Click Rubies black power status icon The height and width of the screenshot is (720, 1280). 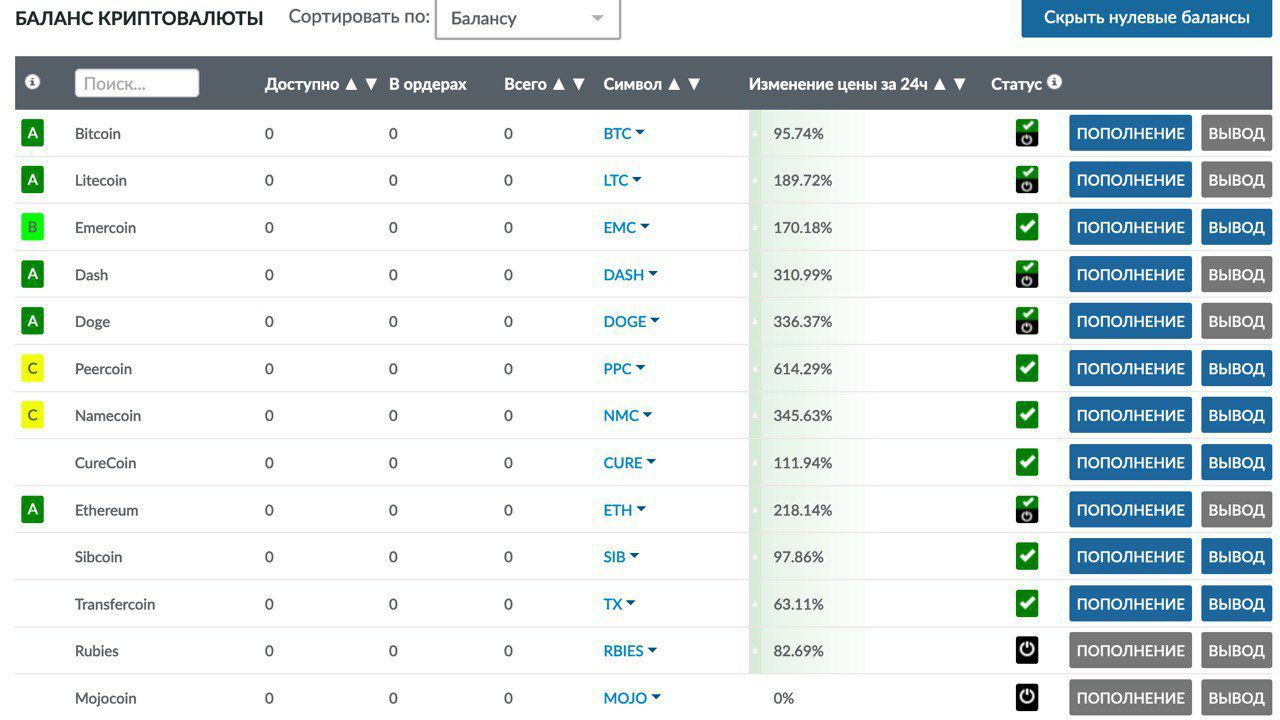pyautogui.click(x=1027, y=650)
